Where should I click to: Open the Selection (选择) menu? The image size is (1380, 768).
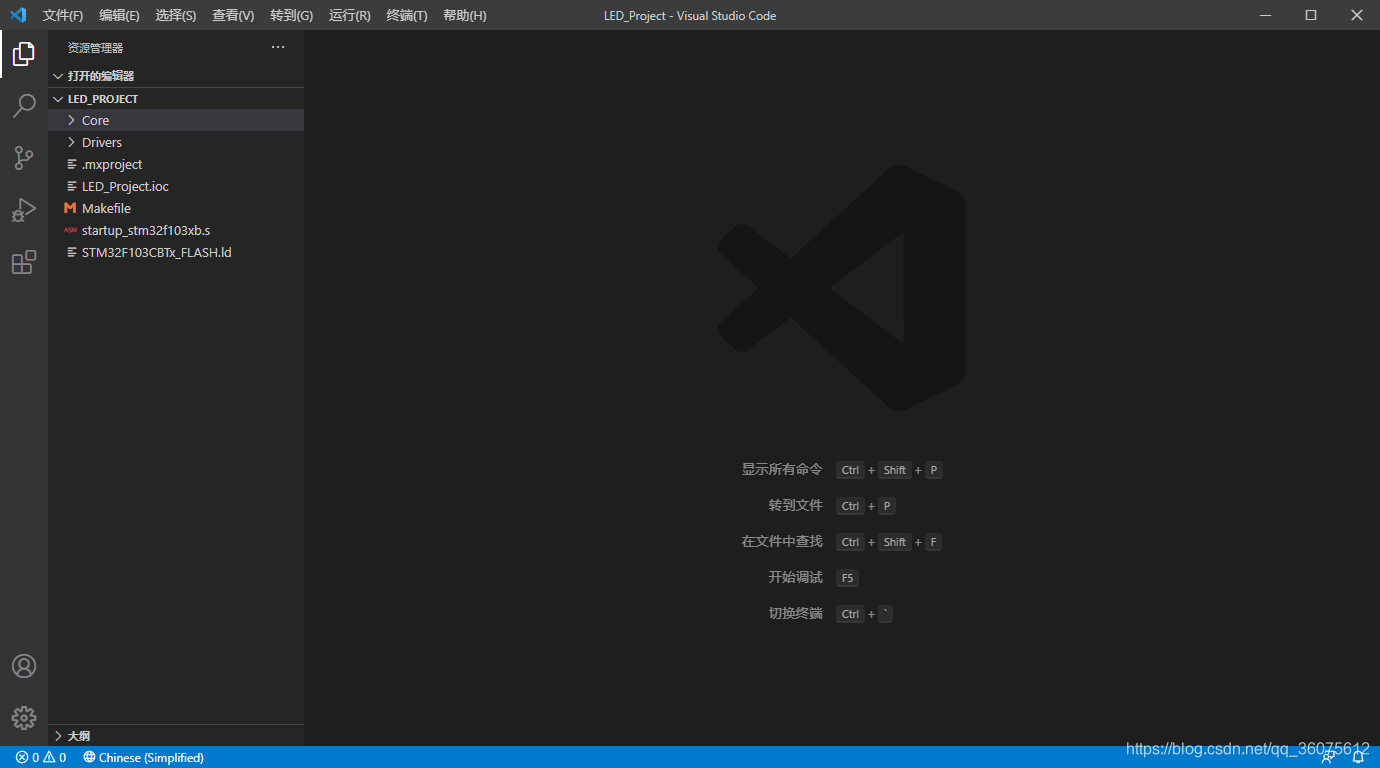[x=176, y=15]
